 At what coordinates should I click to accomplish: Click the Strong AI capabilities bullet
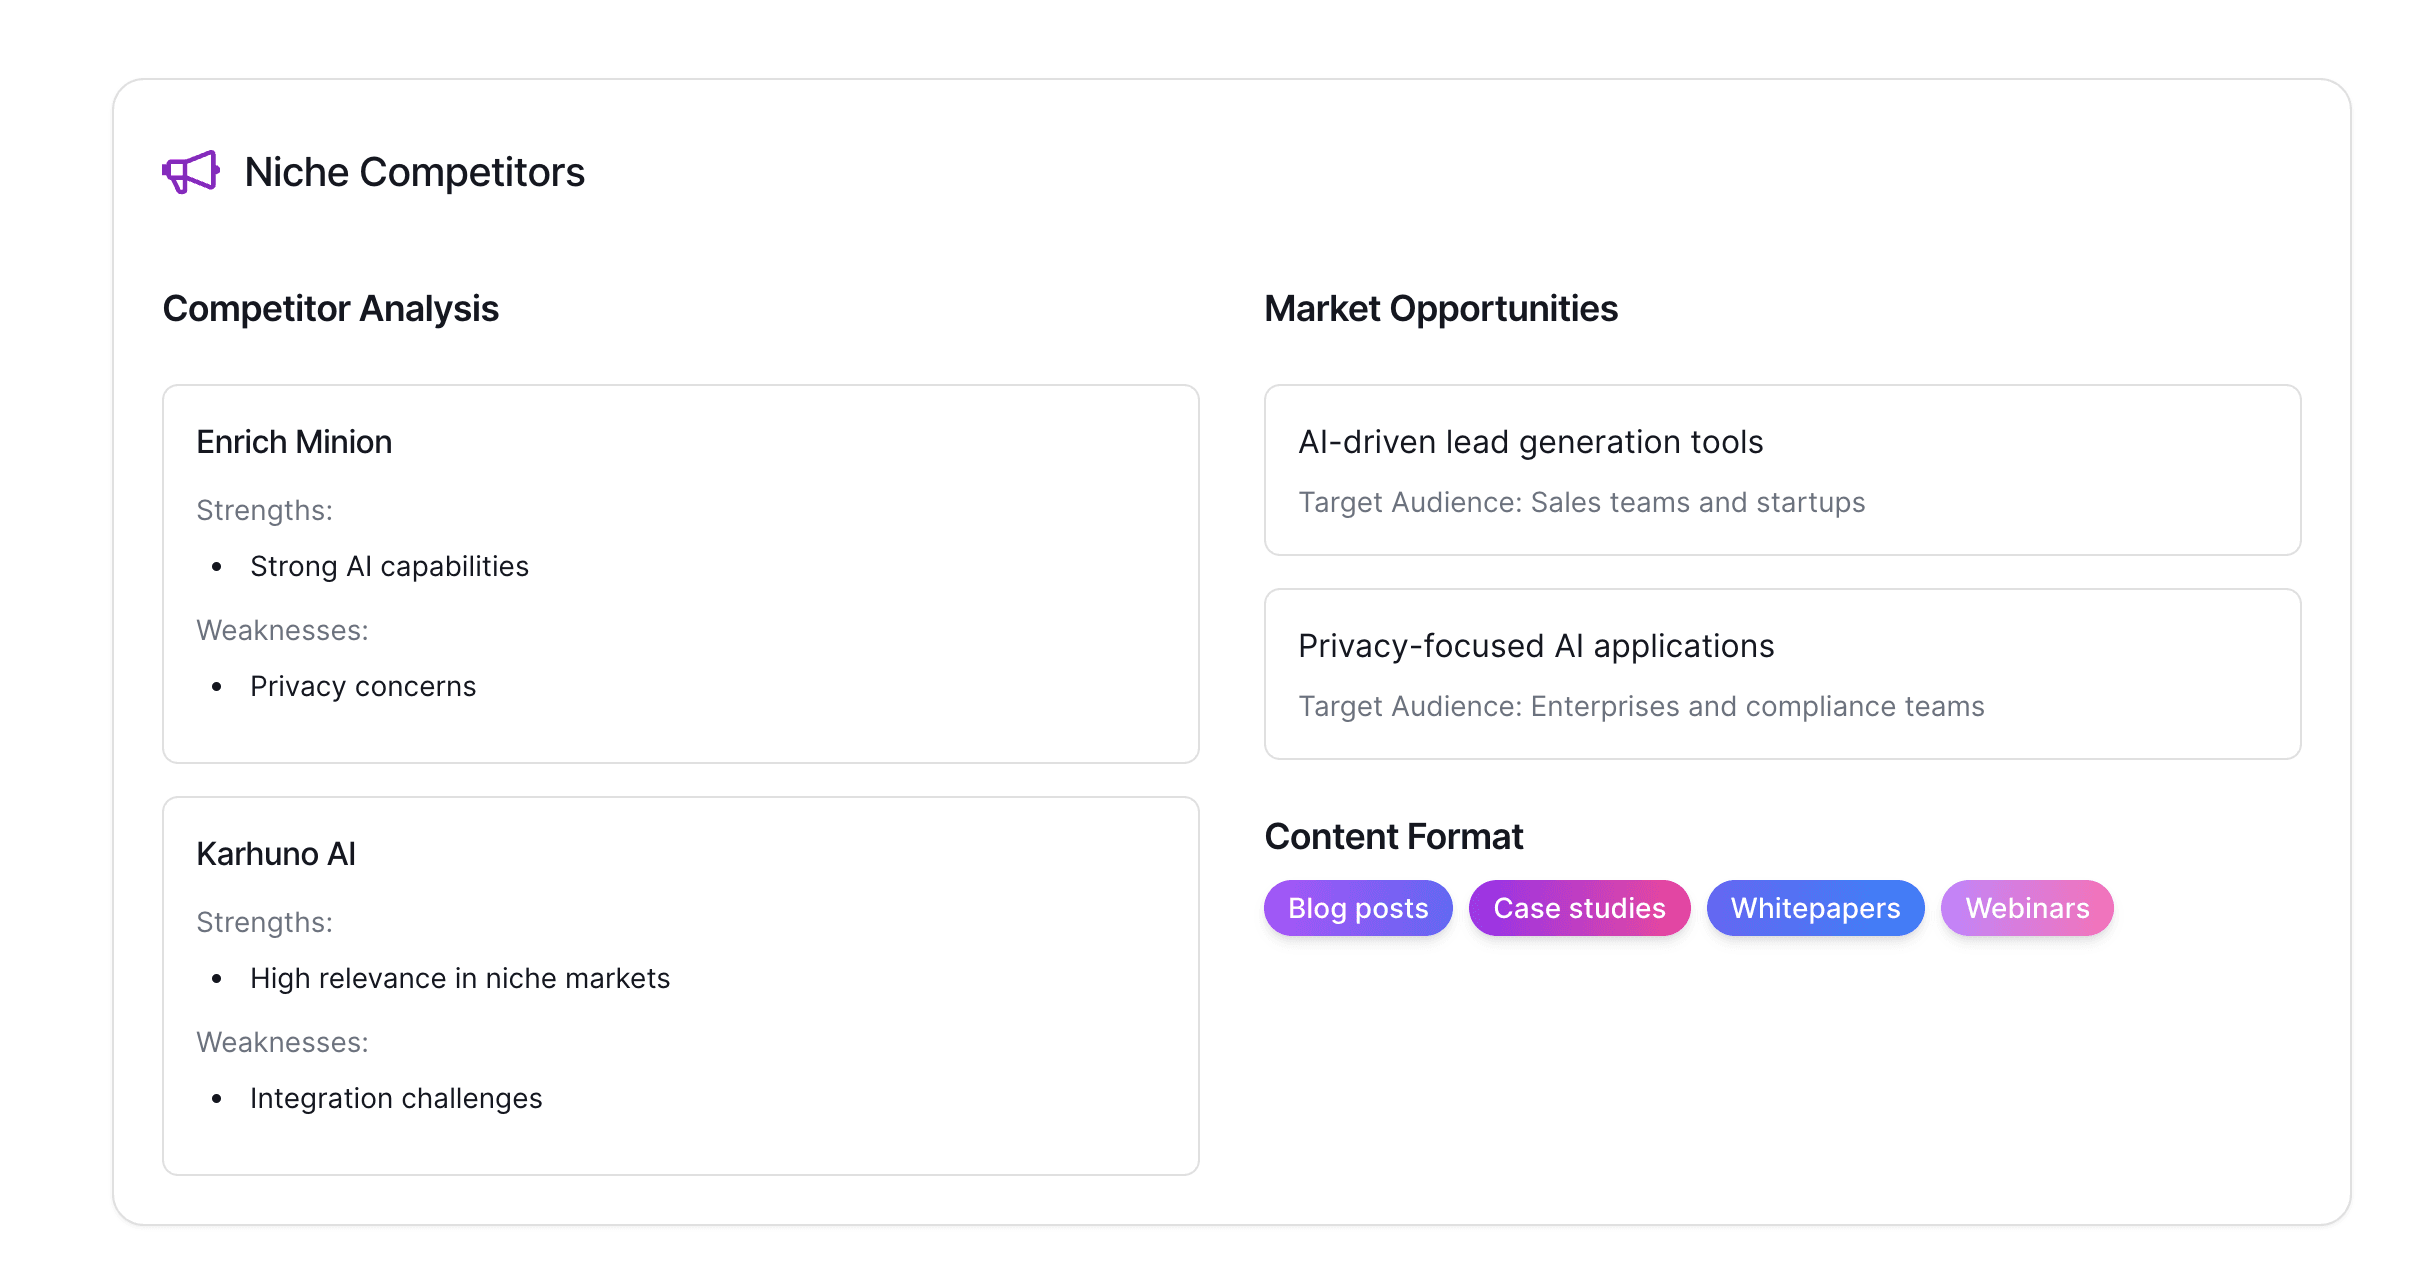coord(389,566)
